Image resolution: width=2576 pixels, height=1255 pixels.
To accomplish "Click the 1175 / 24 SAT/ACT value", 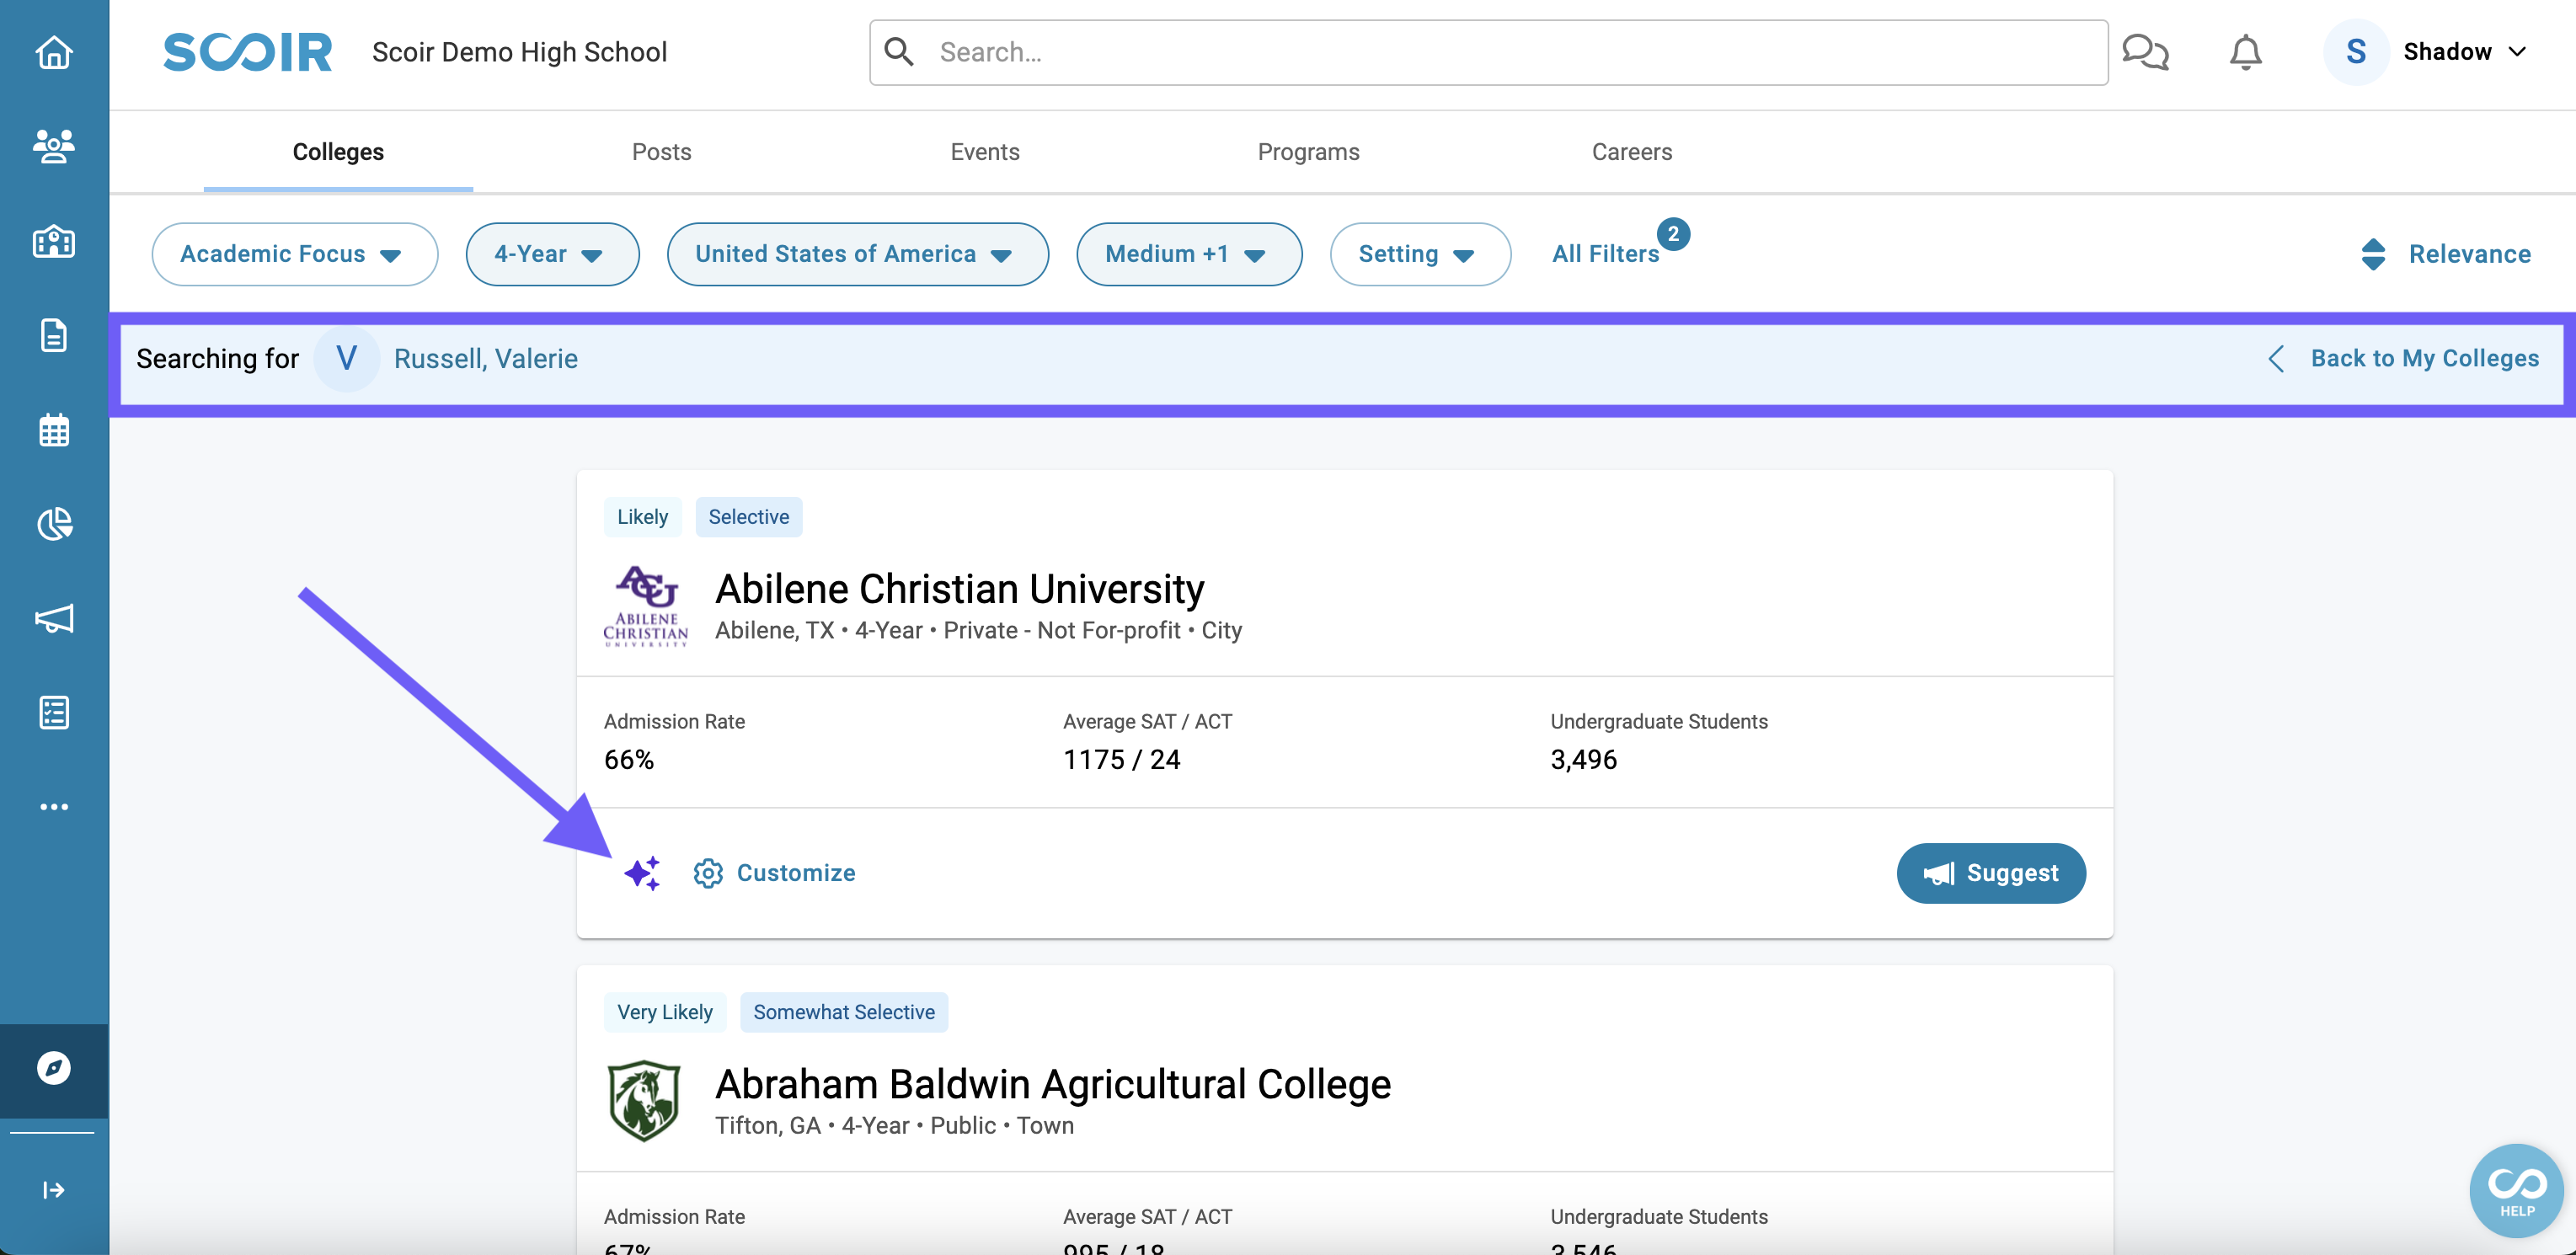I will (1121, 760).
